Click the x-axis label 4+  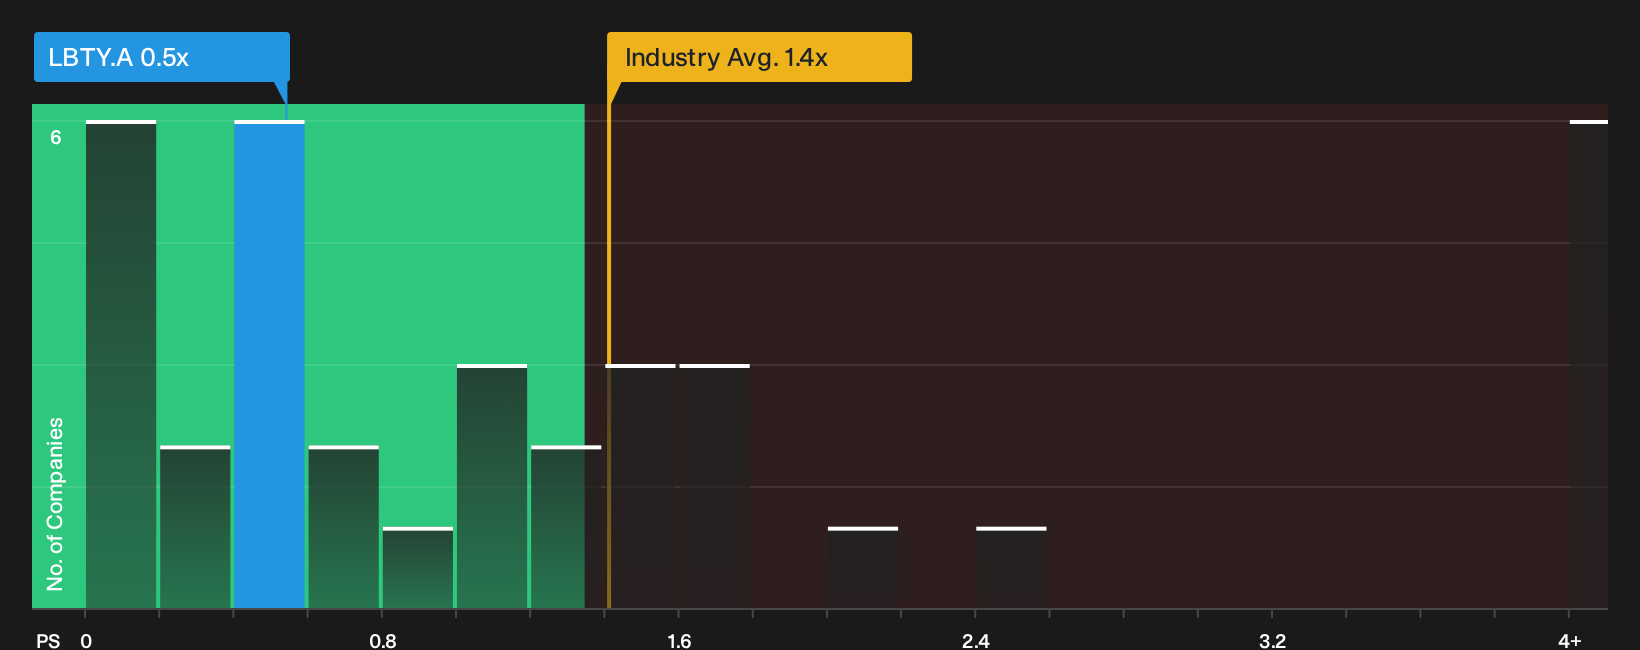(1570, 640)
